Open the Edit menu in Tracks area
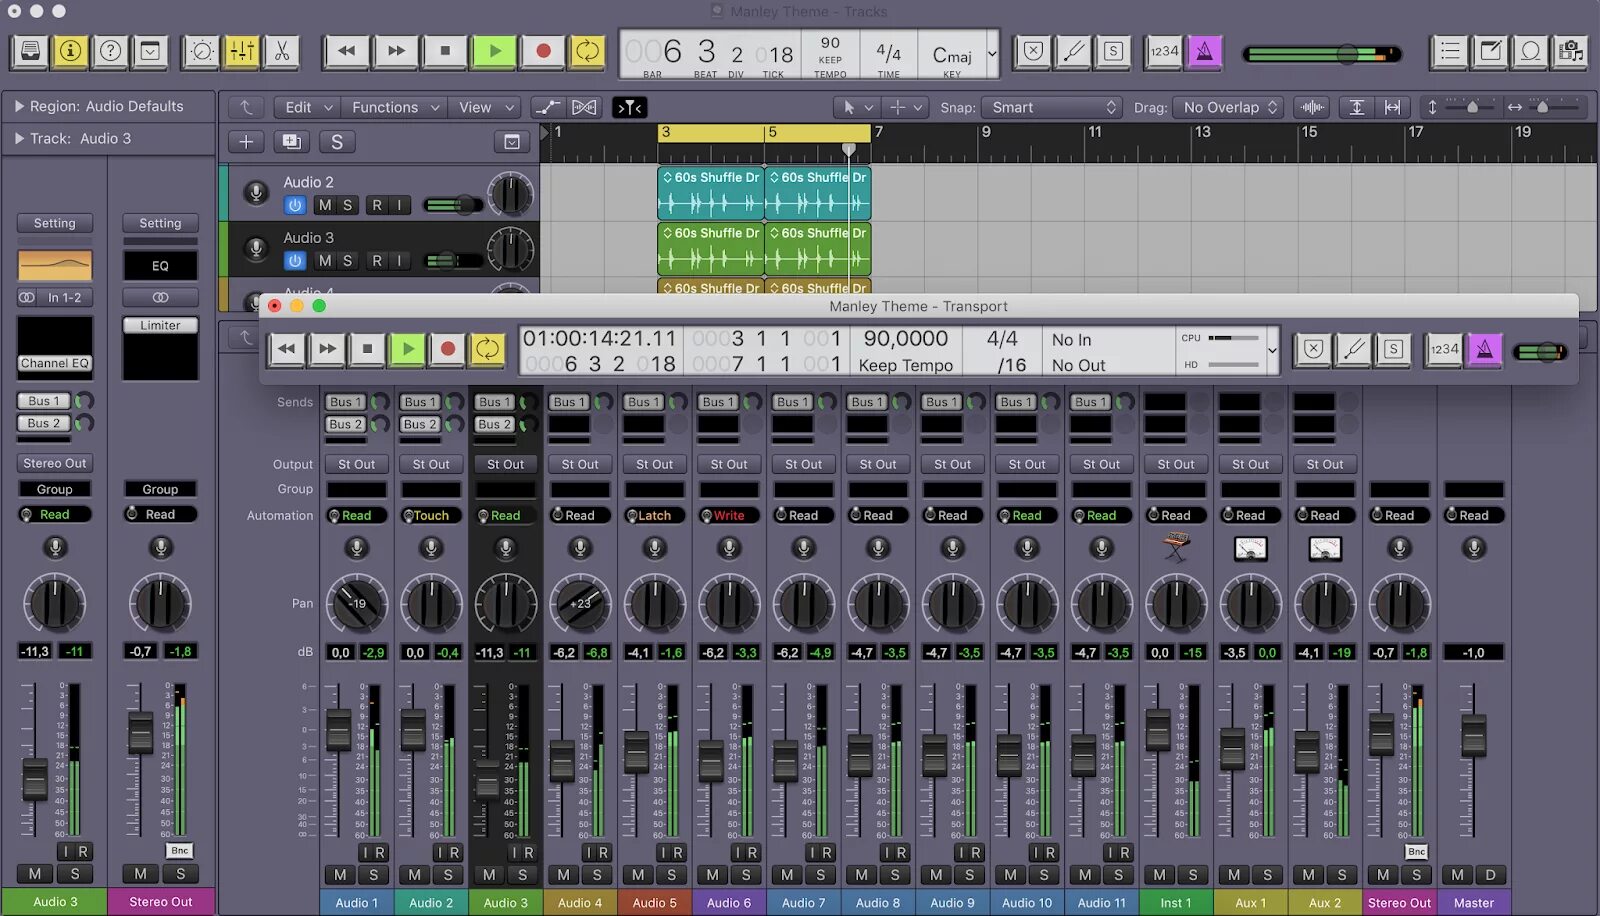The height and width of the screenshot is (916, 1600). coord(307,107)
